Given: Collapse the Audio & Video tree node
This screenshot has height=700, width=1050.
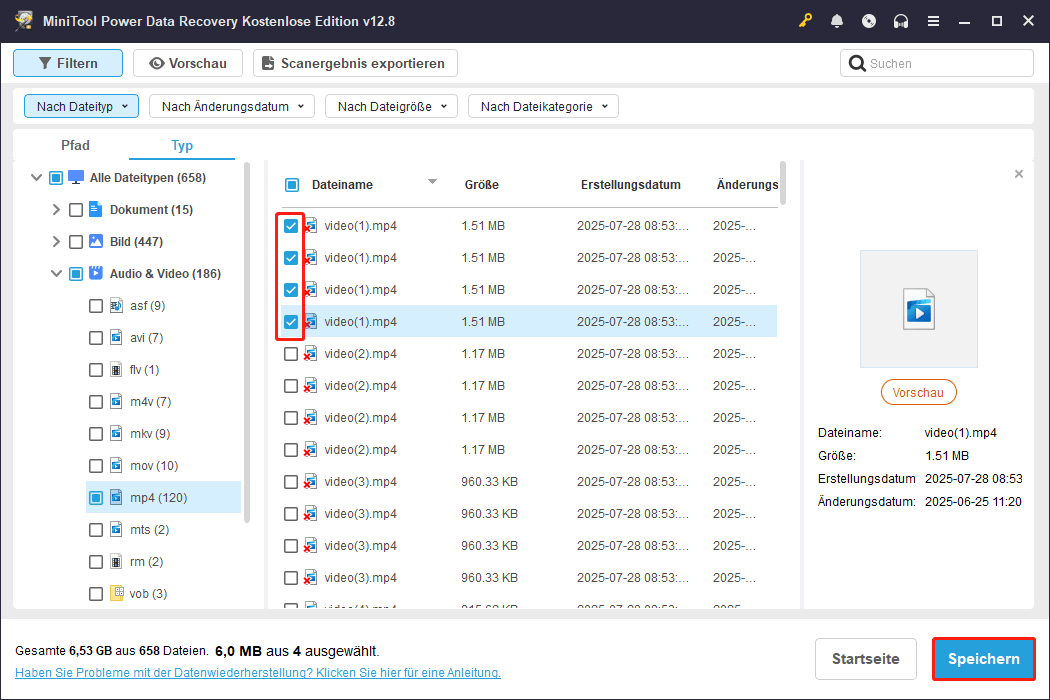Looking at the screenshot, I should coord(56,274).
